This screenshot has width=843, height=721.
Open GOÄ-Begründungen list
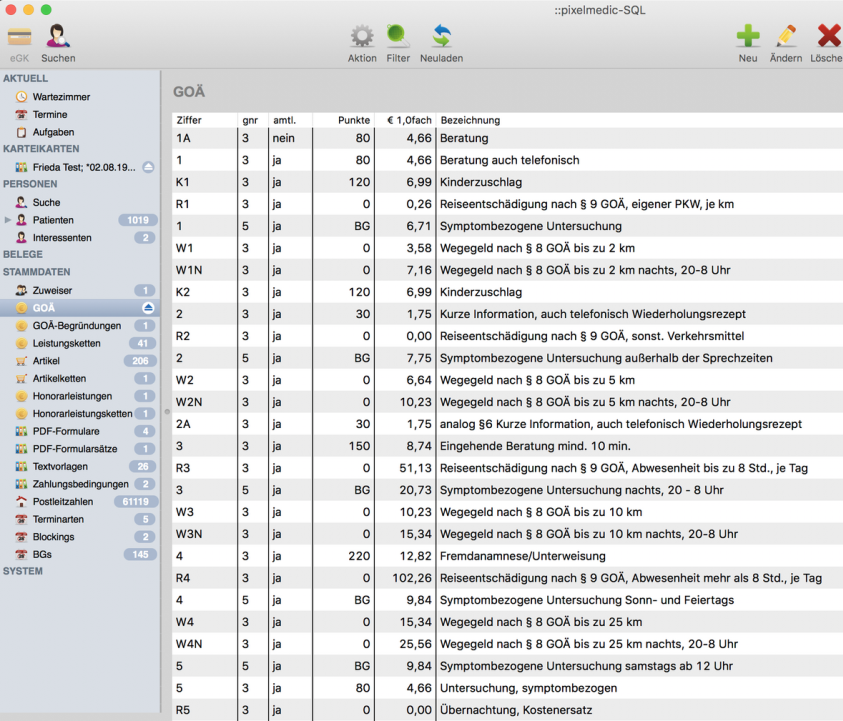tap(77, 326)
